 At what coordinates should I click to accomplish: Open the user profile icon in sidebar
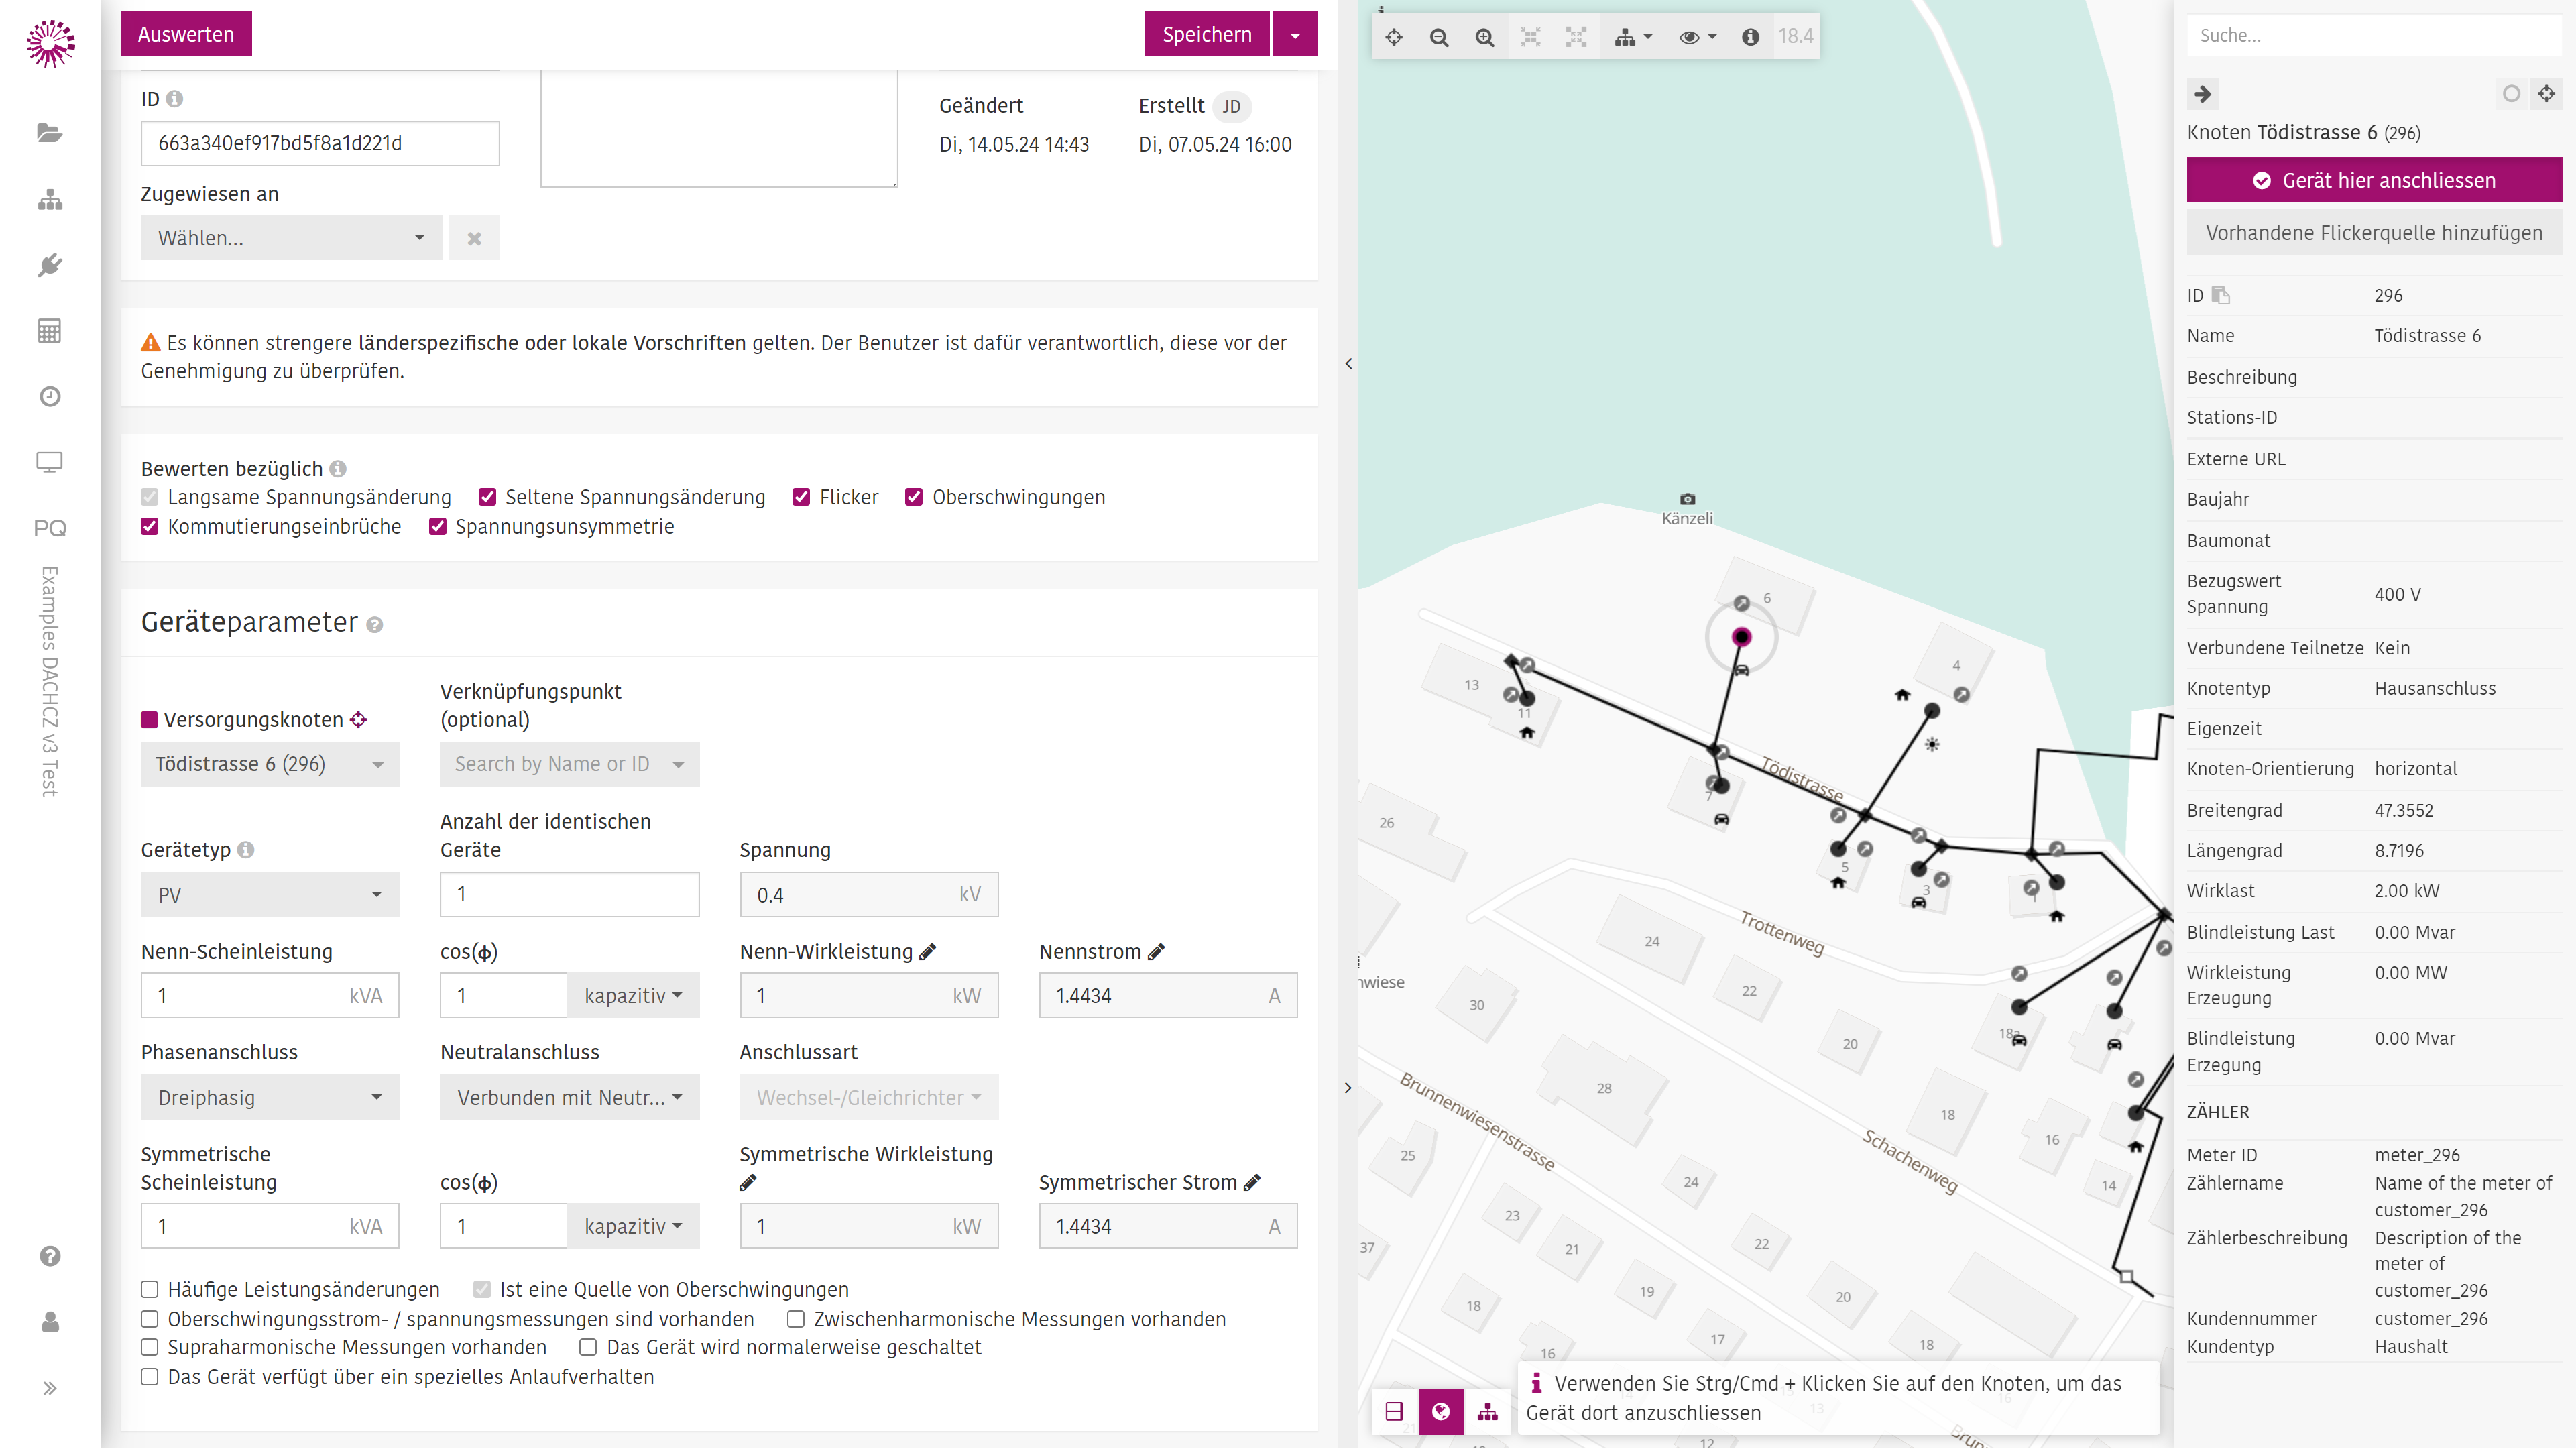(x=49, y=1322)
